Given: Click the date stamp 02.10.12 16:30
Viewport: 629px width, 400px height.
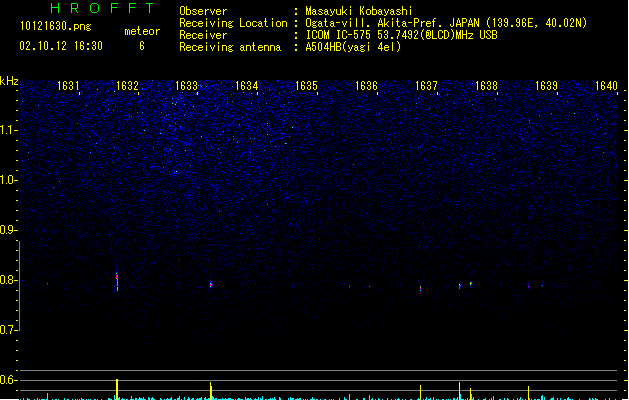Looking at the screenshot, I should [61, 46].
